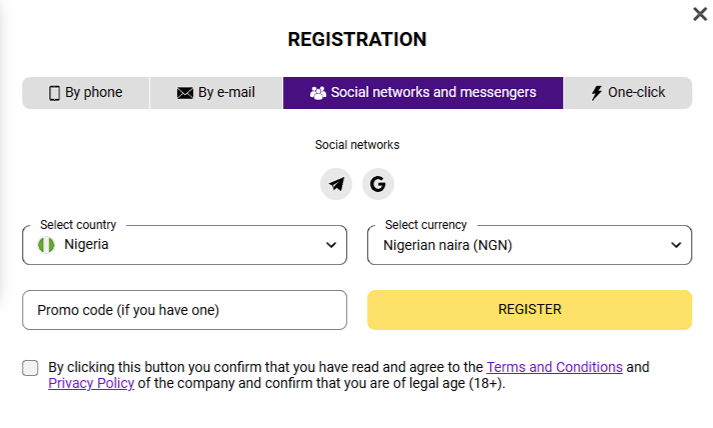Click the Promo code input field
This screenshot has height=428, width=713.
184,310
